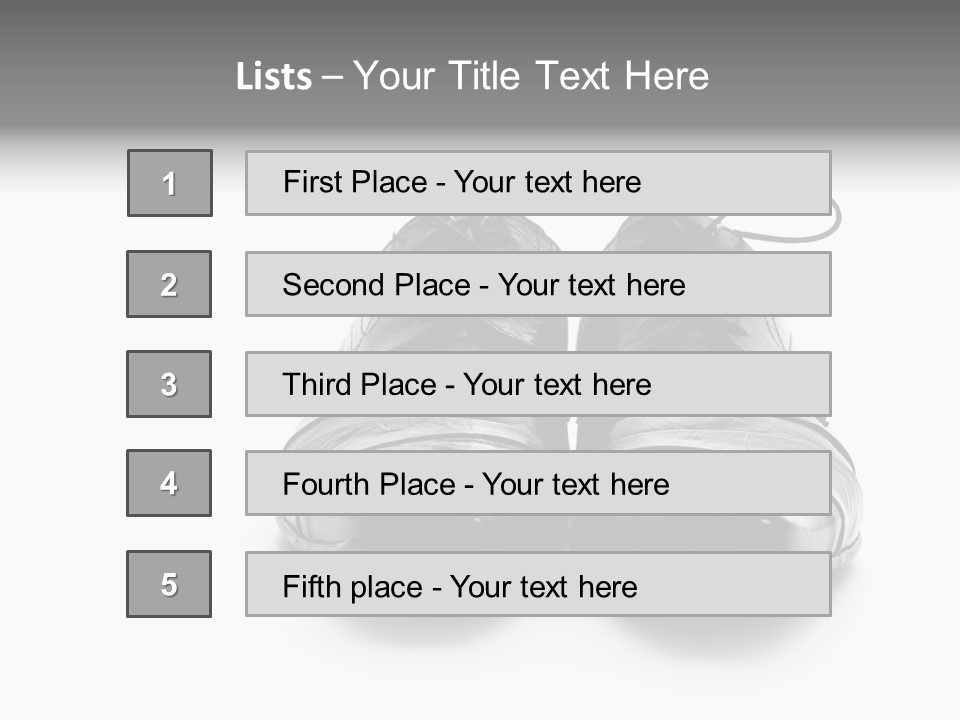Select the number 5 box
Image resolution: width=960 pixels, height=720 pixels.
pos(169,584)
